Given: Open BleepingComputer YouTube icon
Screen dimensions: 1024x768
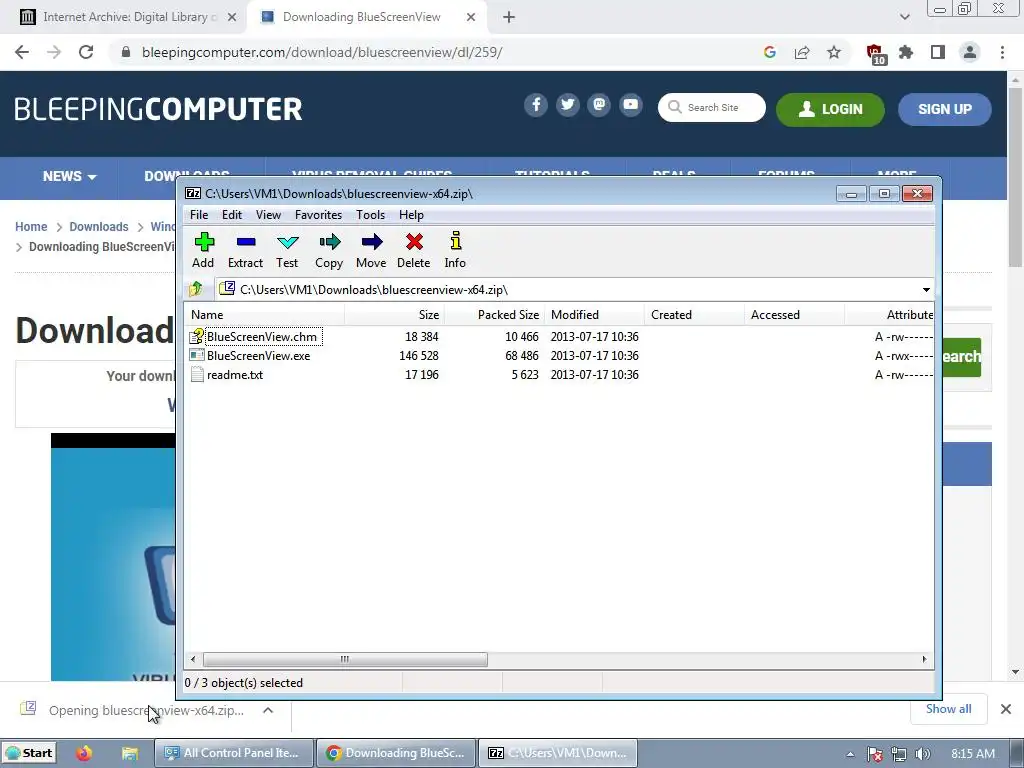Looking at the screenshot, I should [x=631, y=105].
